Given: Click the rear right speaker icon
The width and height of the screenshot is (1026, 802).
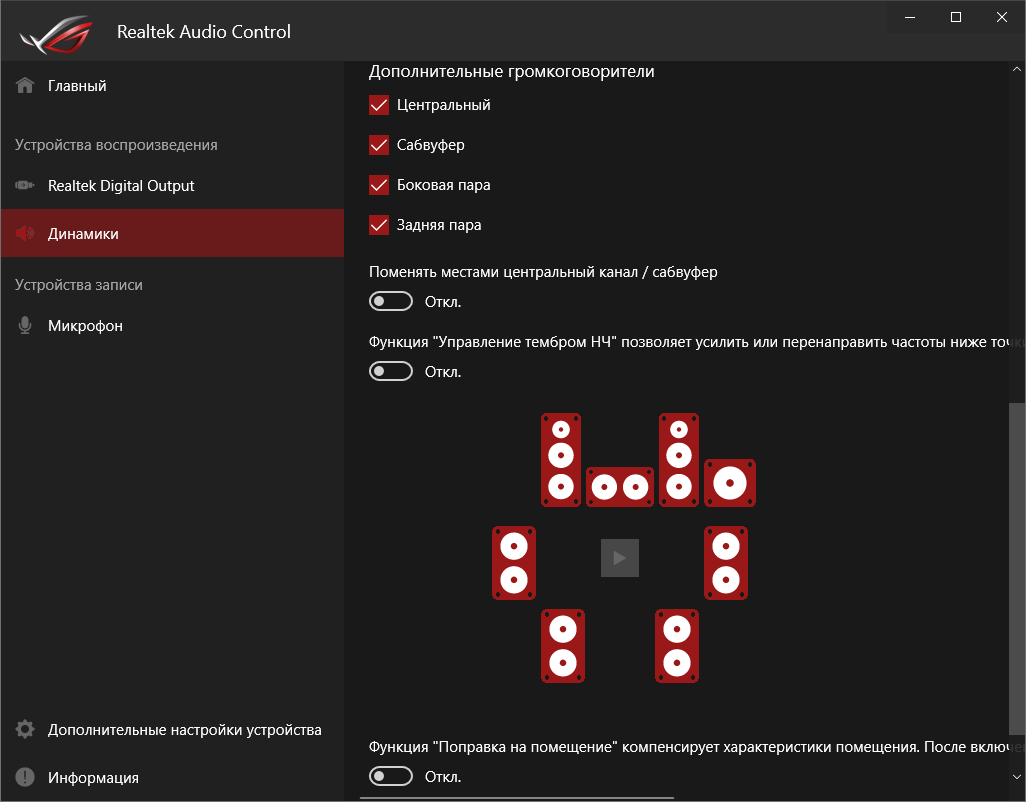Looking at the screenshot, I should [677, 646].
